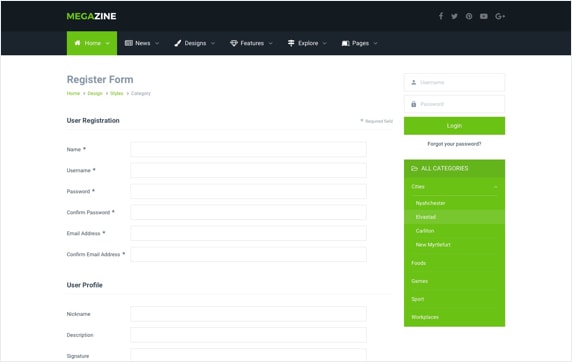Click the Email Address input field
The image size is (572, 362).
(248, 233)
